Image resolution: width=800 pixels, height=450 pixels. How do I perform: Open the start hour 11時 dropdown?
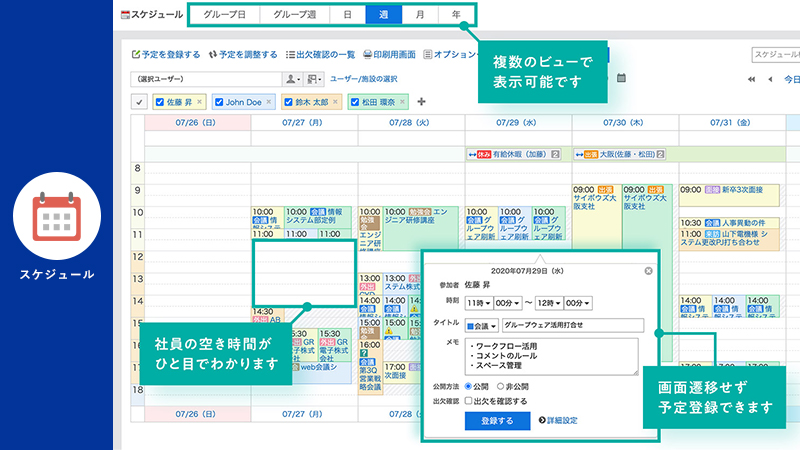[x=479, y=302]
